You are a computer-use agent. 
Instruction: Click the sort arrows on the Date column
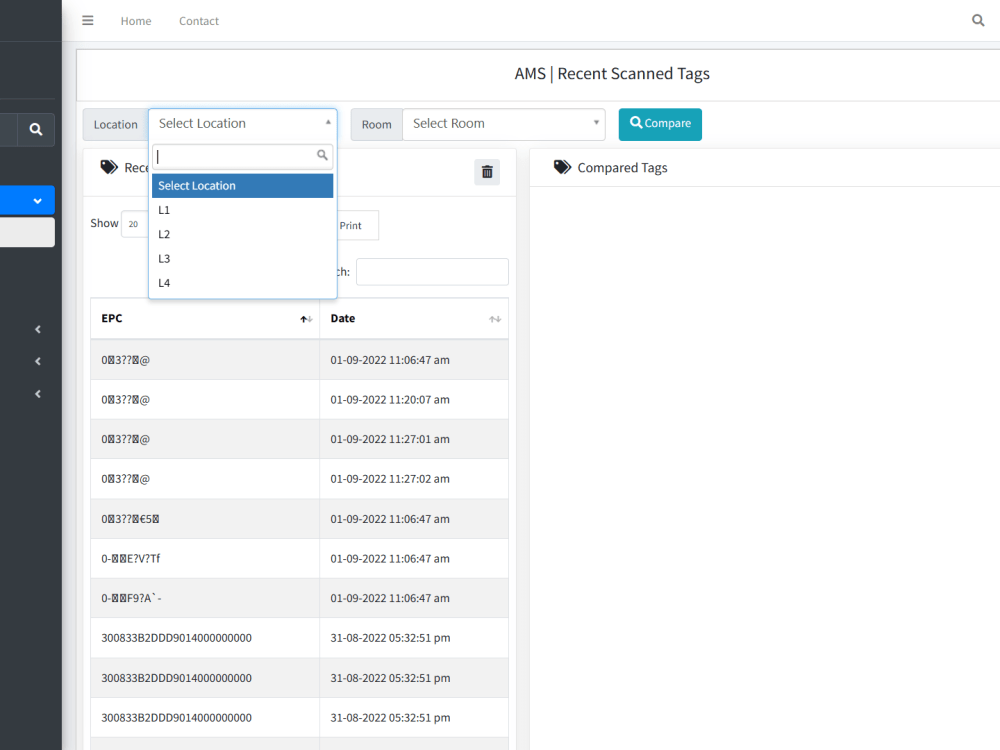point(494,318)
